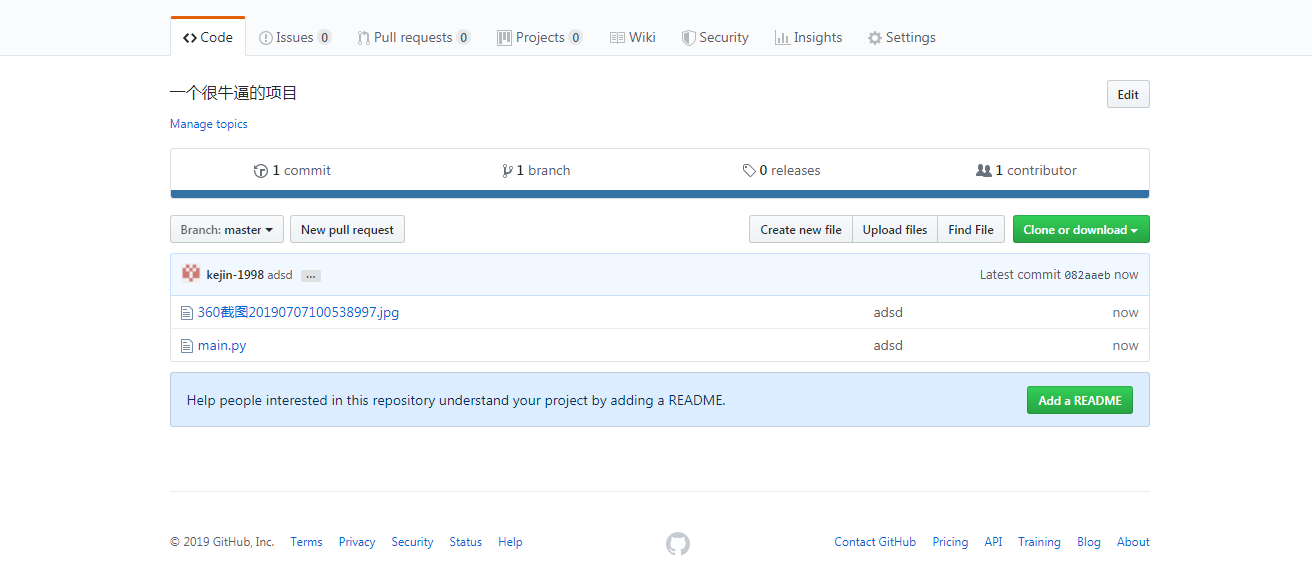Open the Branch: master dropdown
The image size is (1312, 568).
pos(227,229)
